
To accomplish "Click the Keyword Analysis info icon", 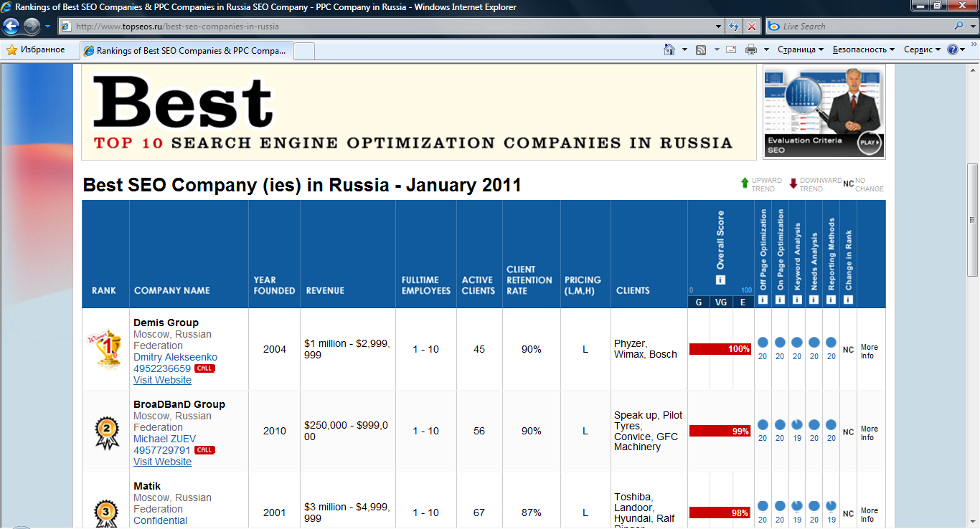I will [x=797, y=300].
